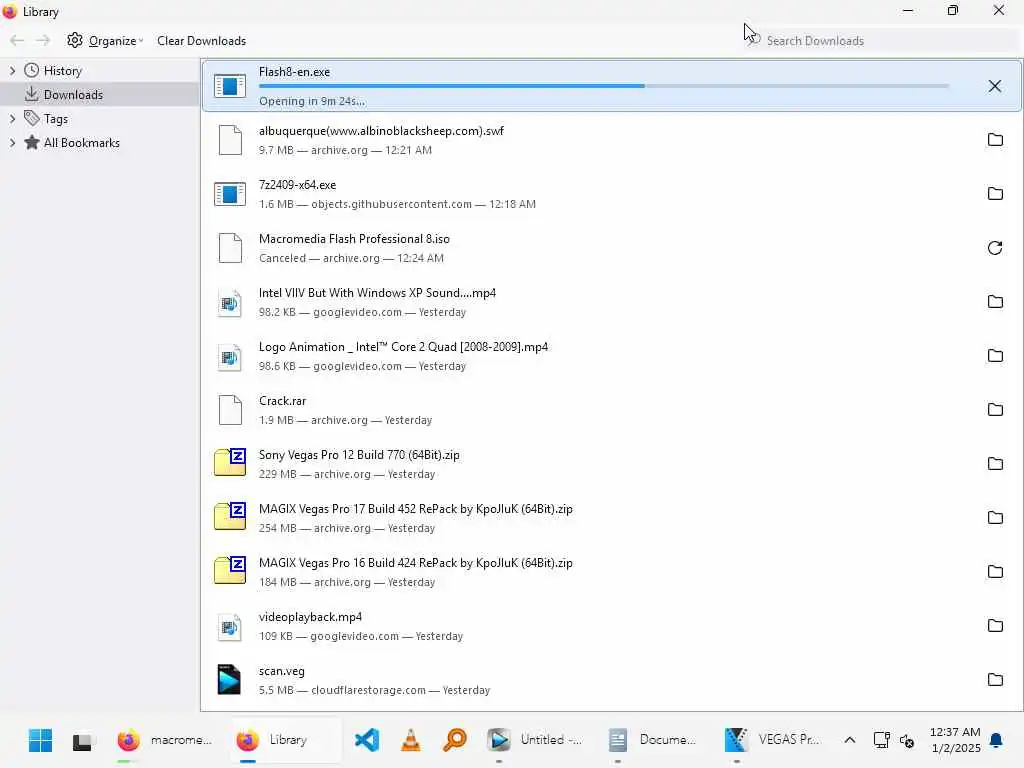Open folder for MAGIX Vegas Pro 16 zip

pyautogui.click(x=995, y=572)
